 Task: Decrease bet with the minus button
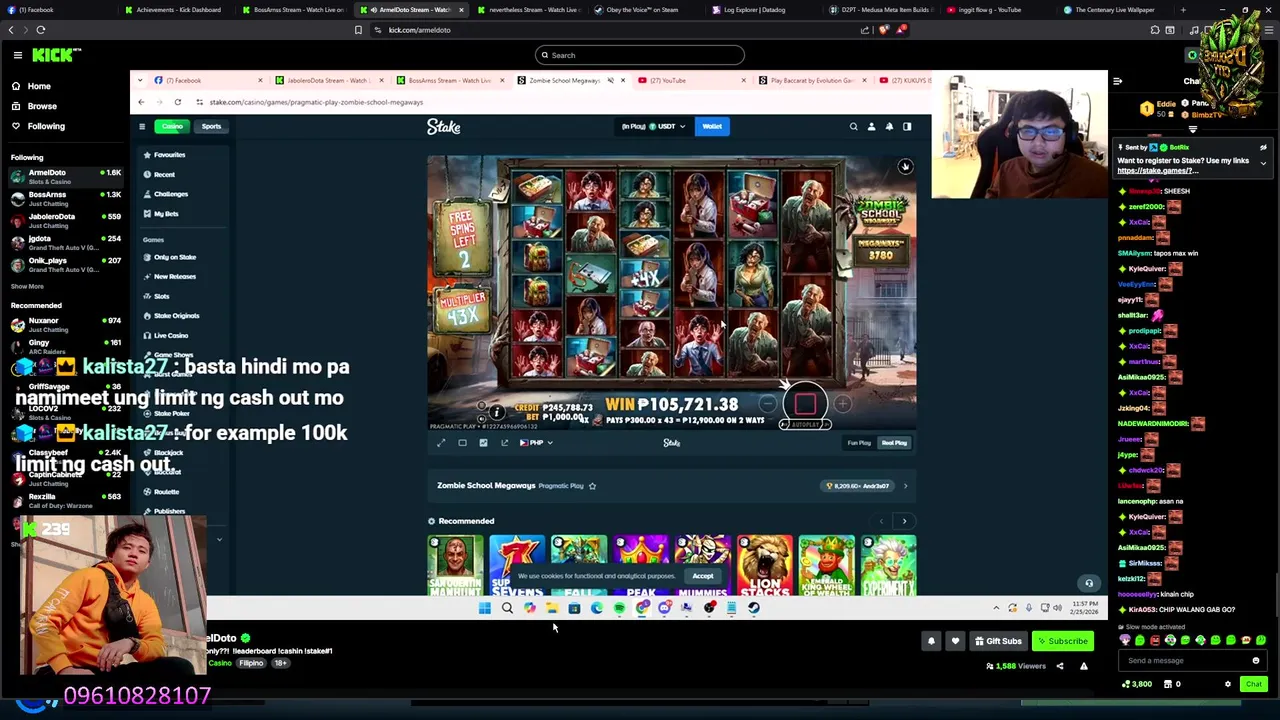point(767,404)
